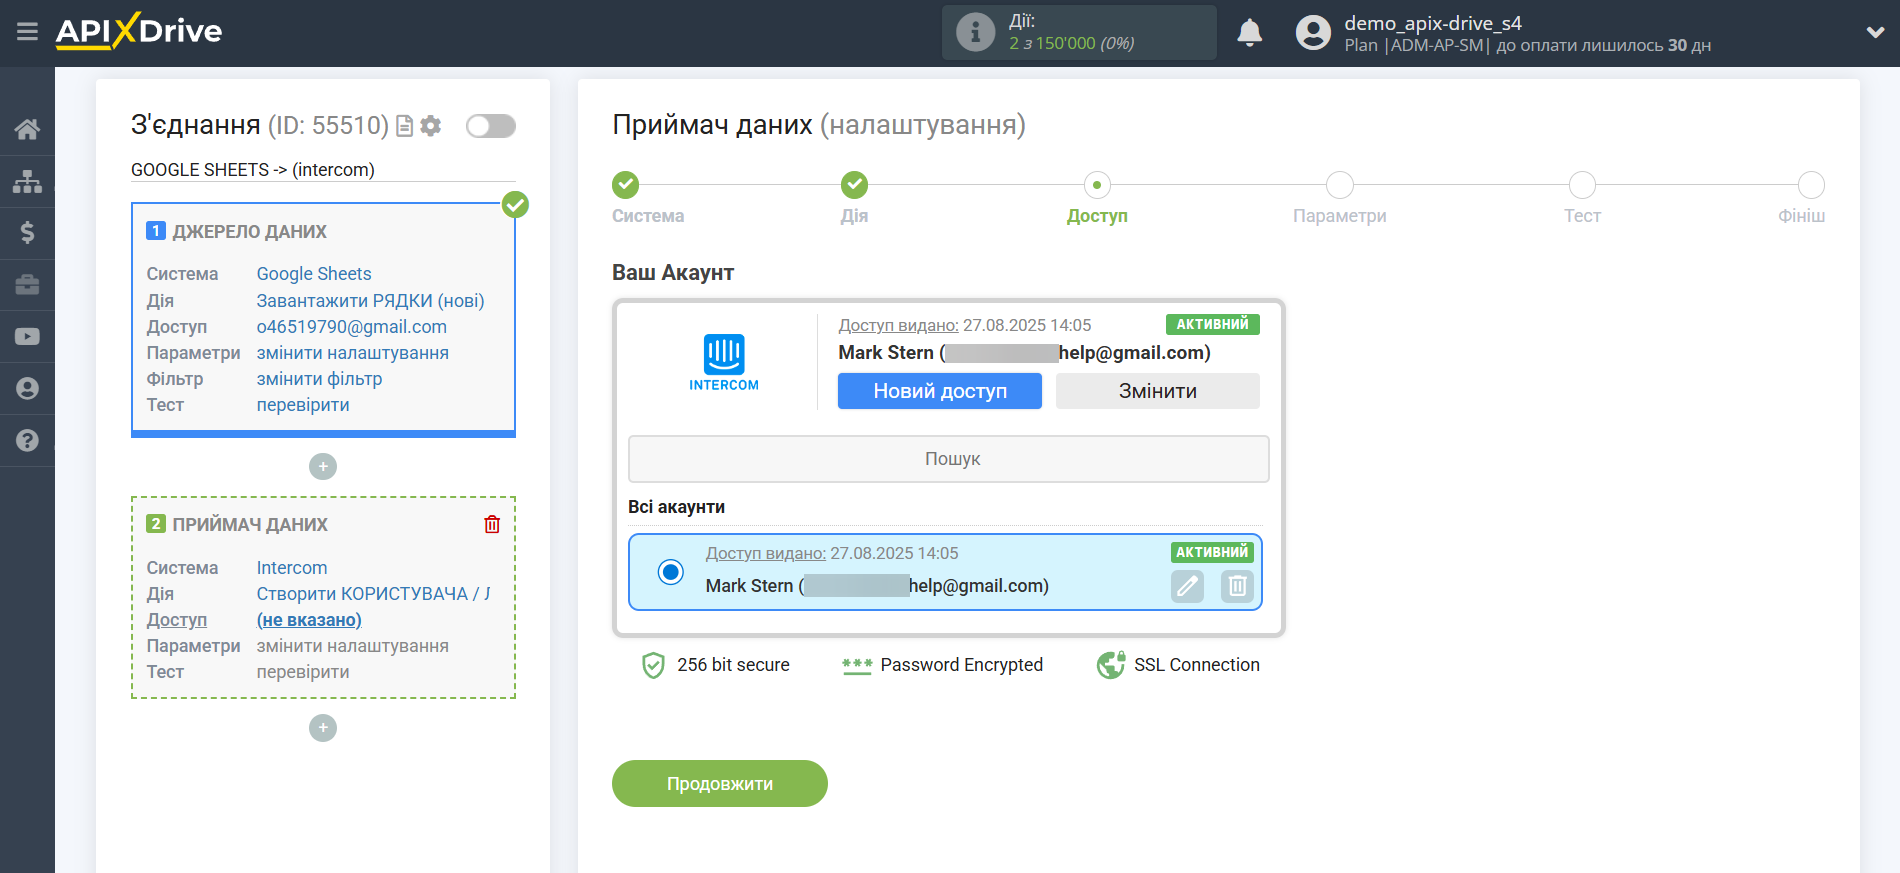The image size is (1900, 873).
Task: Click the Пошук search field
Action: (x=948, y=459)
